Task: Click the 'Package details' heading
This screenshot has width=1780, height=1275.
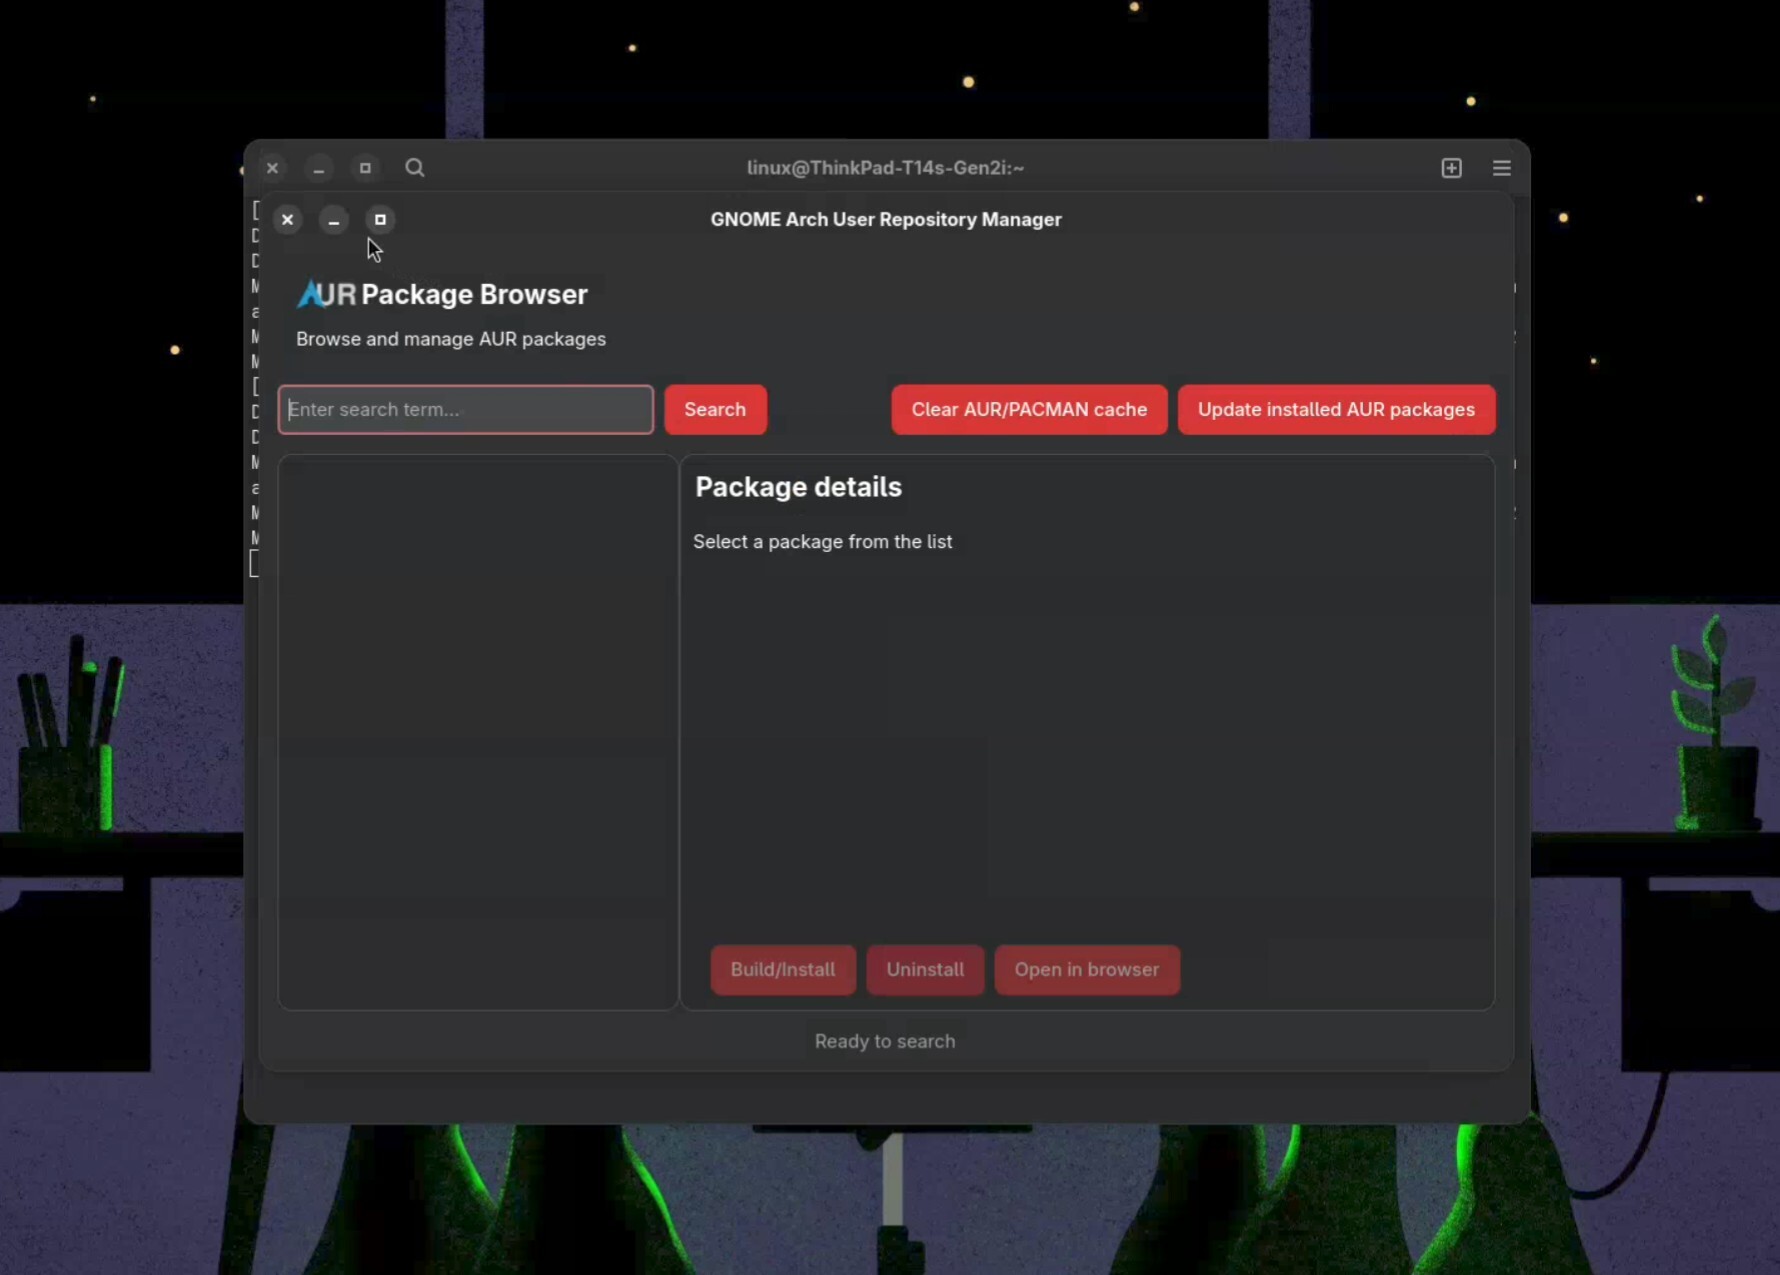Action: coord(798,487)
